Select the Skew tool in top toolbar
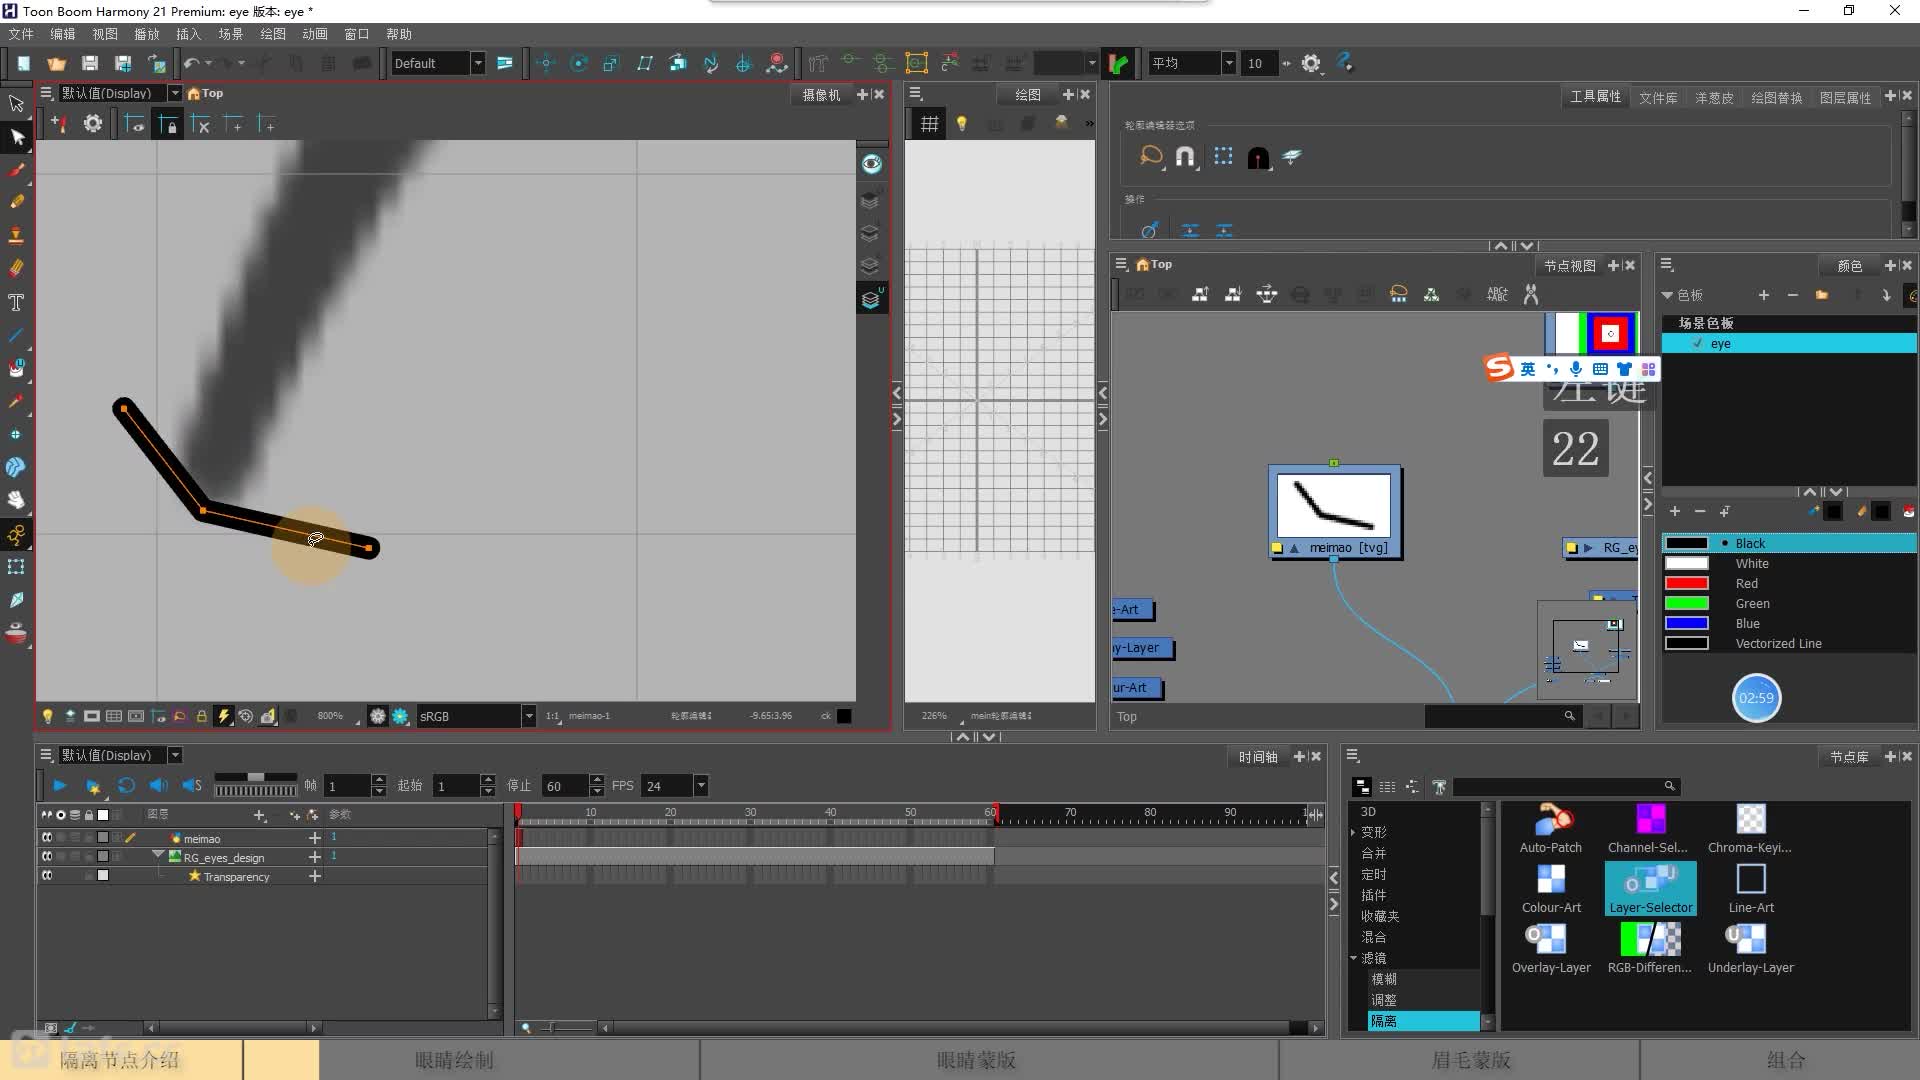This screenshot has height=1080, width=1920. tap(645, 63)
